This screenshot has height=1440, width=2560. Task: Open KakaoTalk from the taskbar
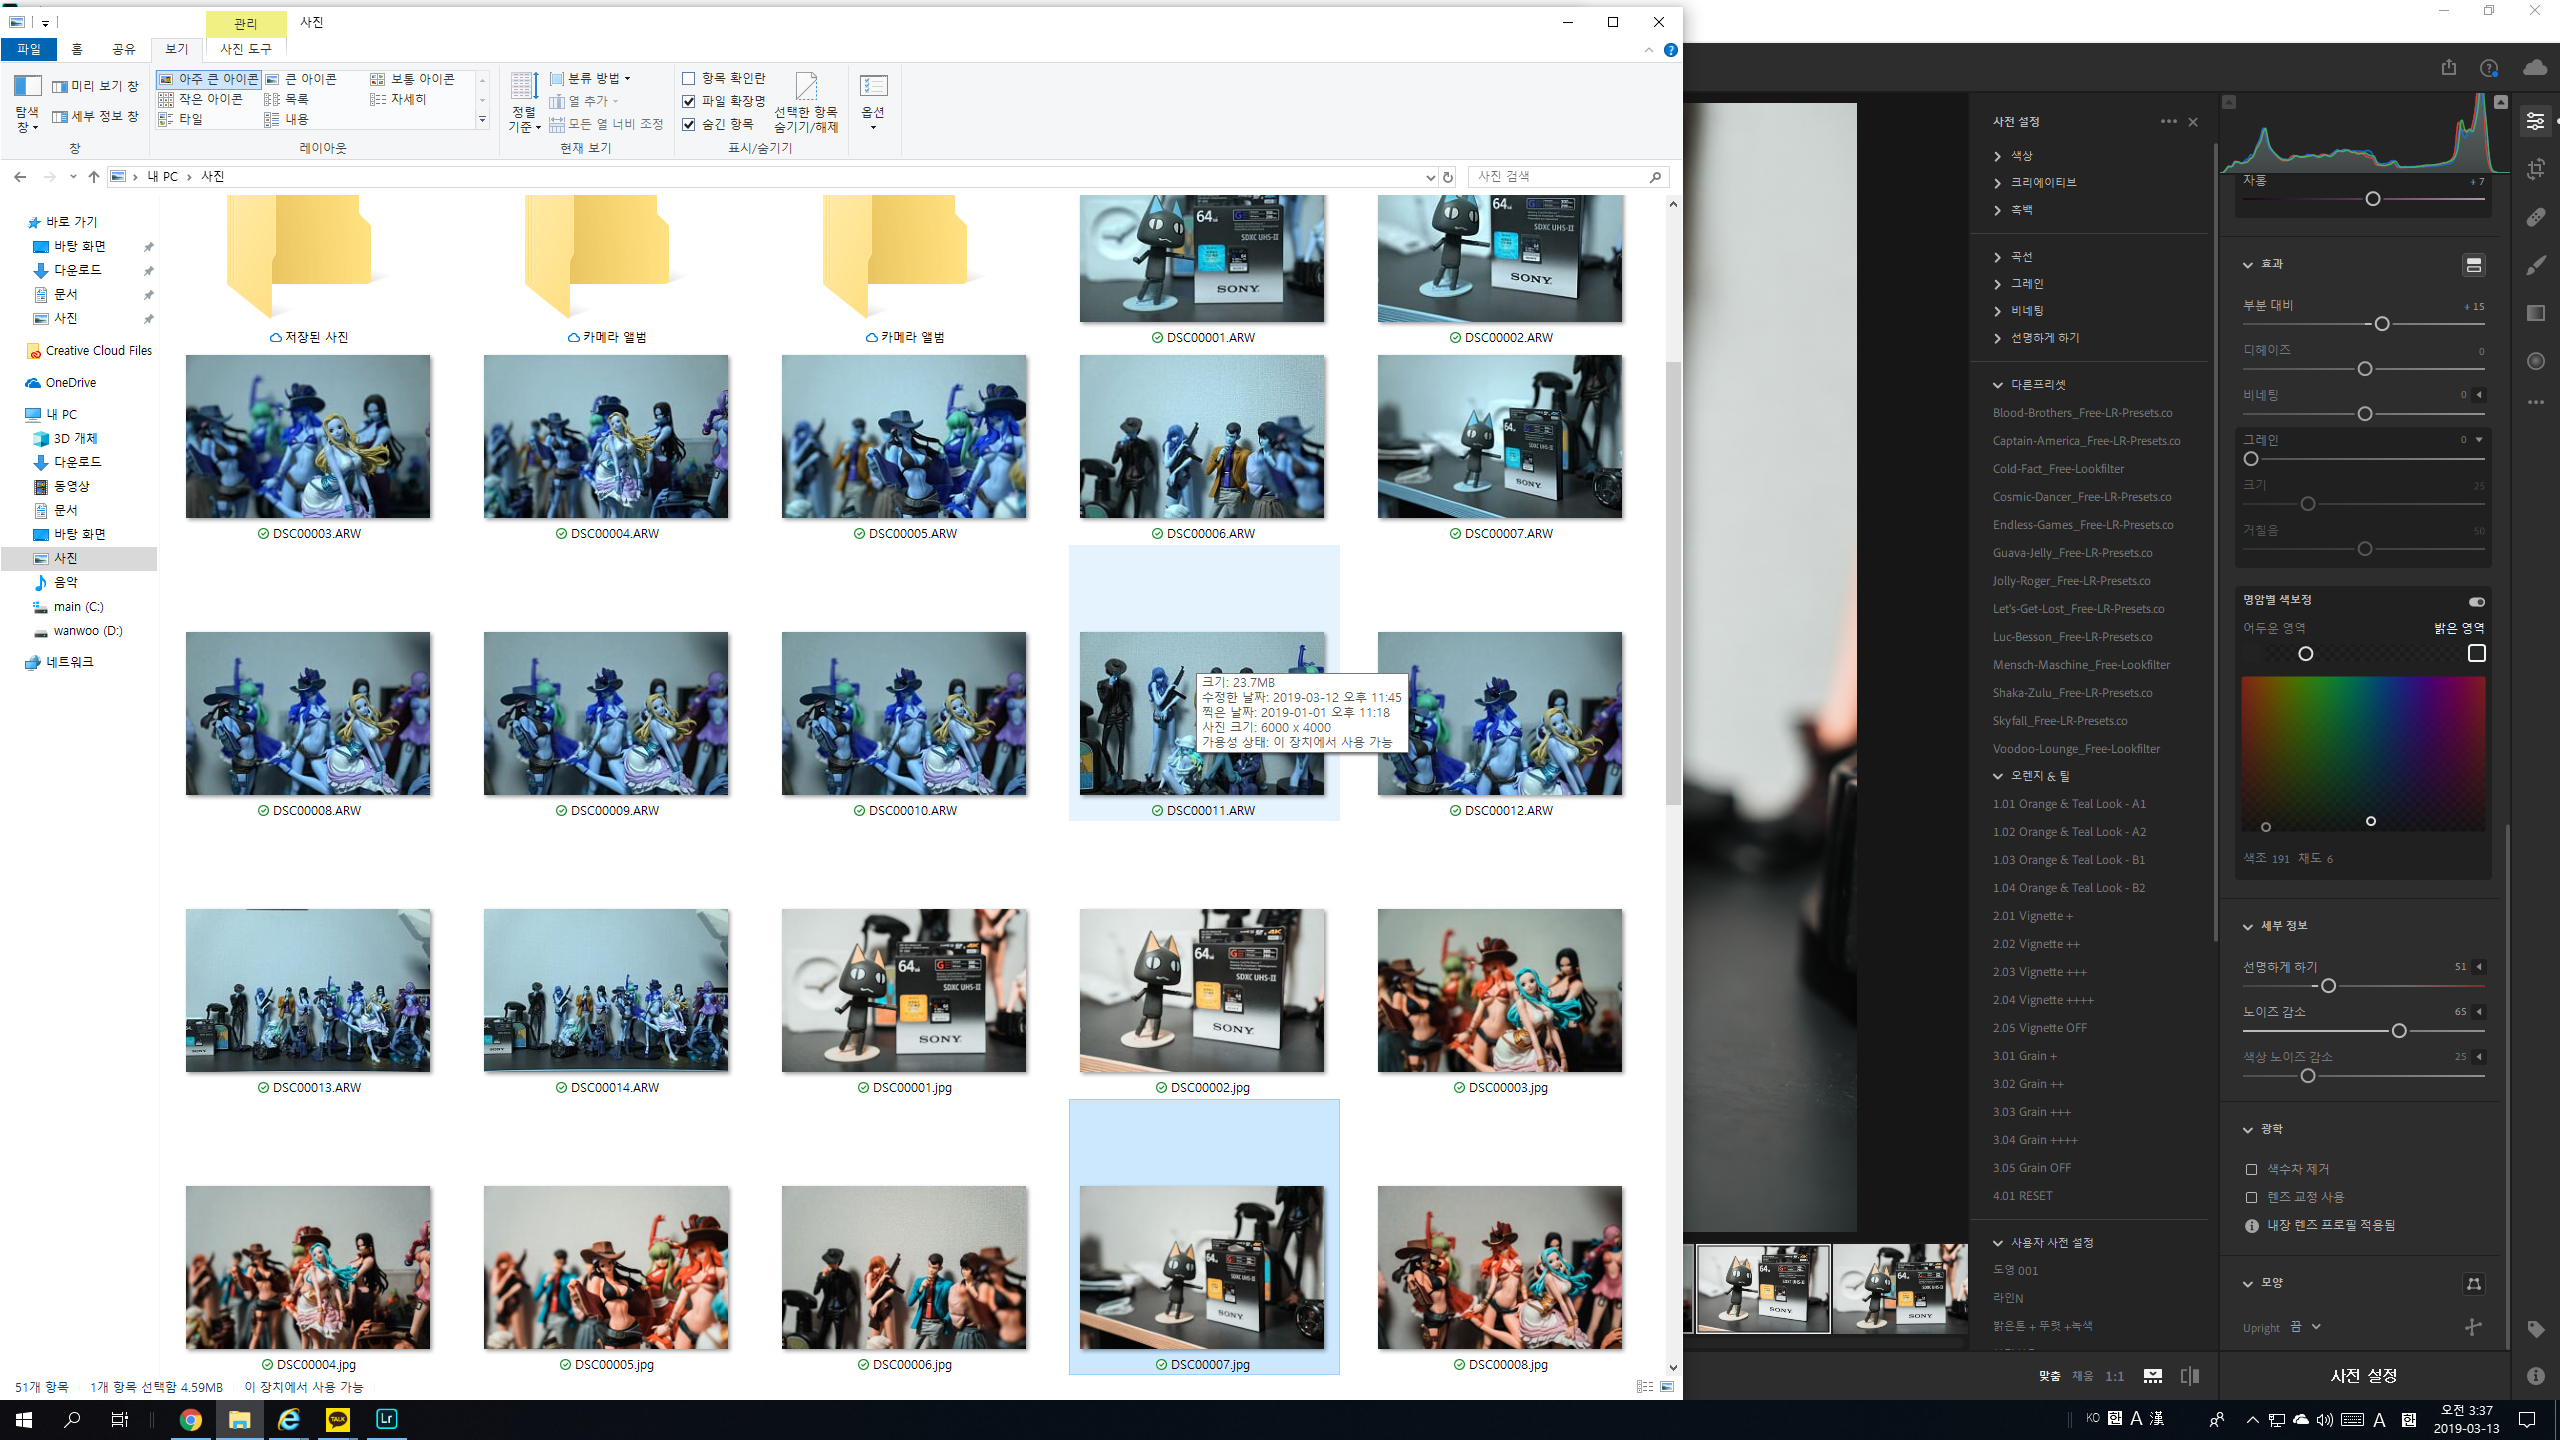click(338, 1419)
